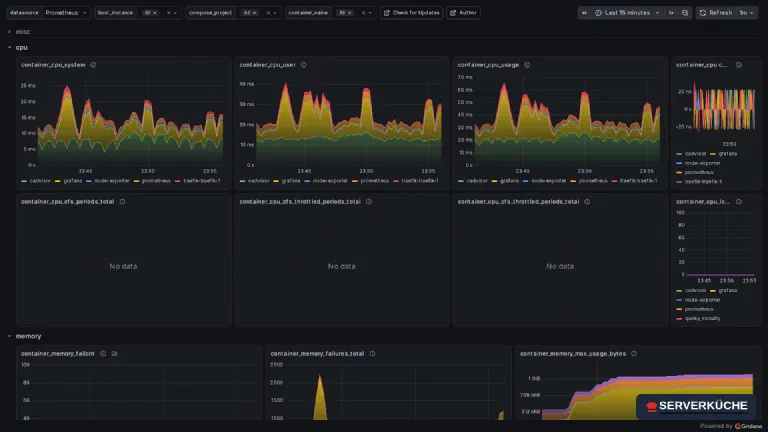Open the host_instance variable dropdown arrow
Screen dimensions: 768x432
(x=175, y=13)
